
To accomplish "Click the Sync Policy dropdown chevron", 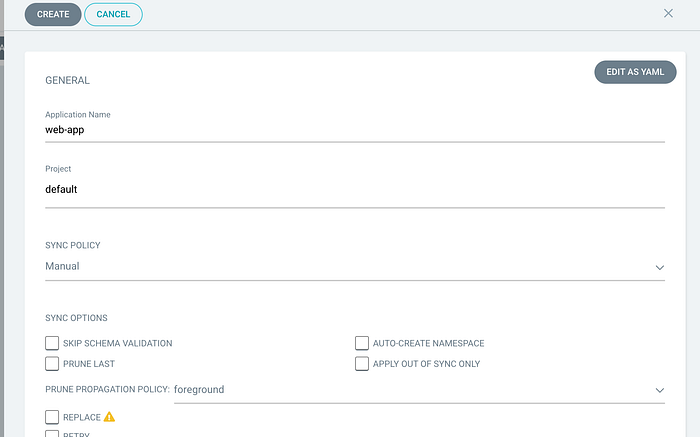I will [659, 267].
